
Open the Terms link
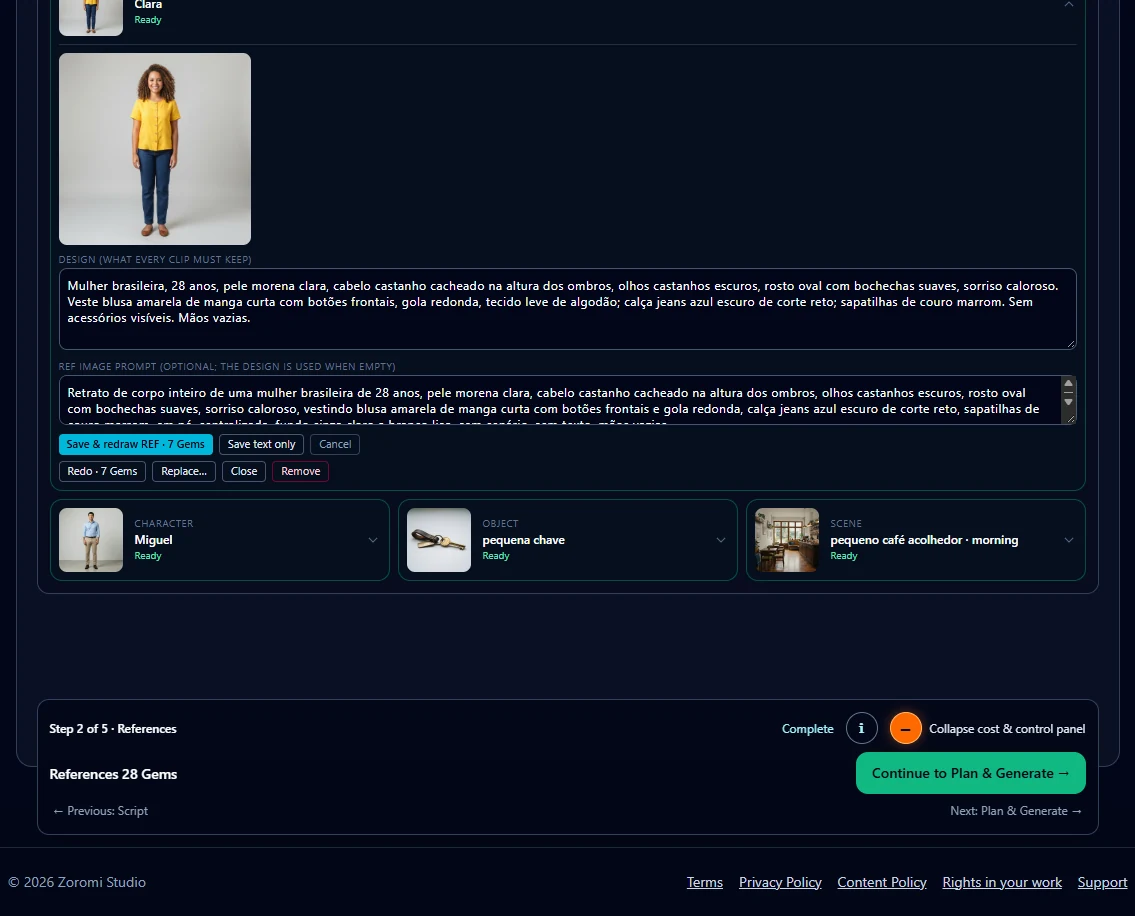(x=705, y=883)
